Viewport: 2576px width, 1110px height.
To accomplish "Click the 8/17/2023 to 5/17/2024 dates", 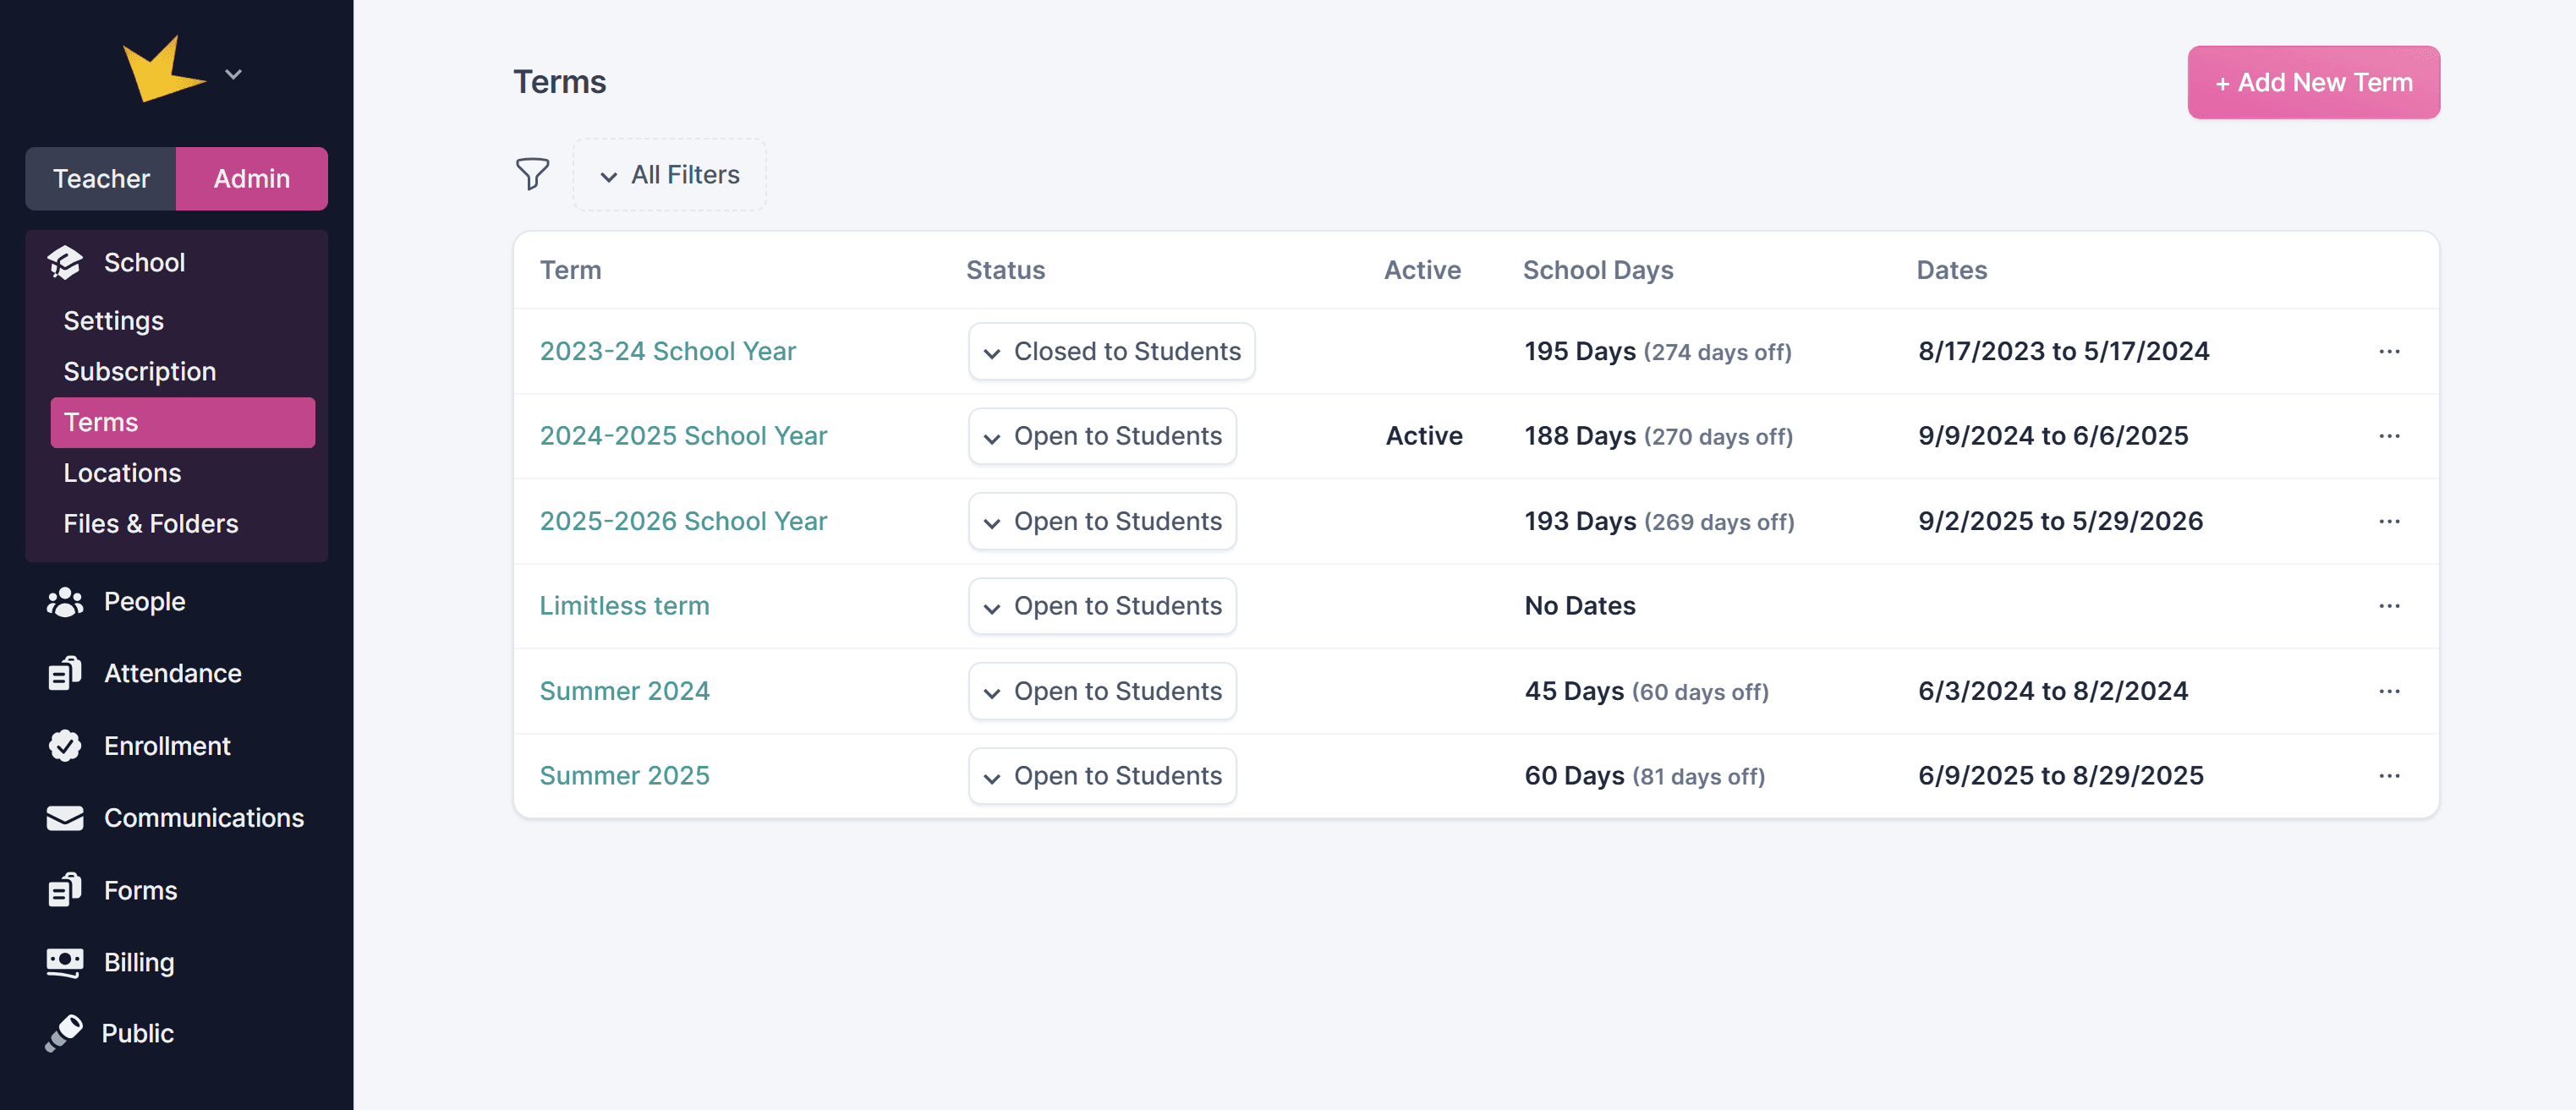I will tap(2064, 351).
